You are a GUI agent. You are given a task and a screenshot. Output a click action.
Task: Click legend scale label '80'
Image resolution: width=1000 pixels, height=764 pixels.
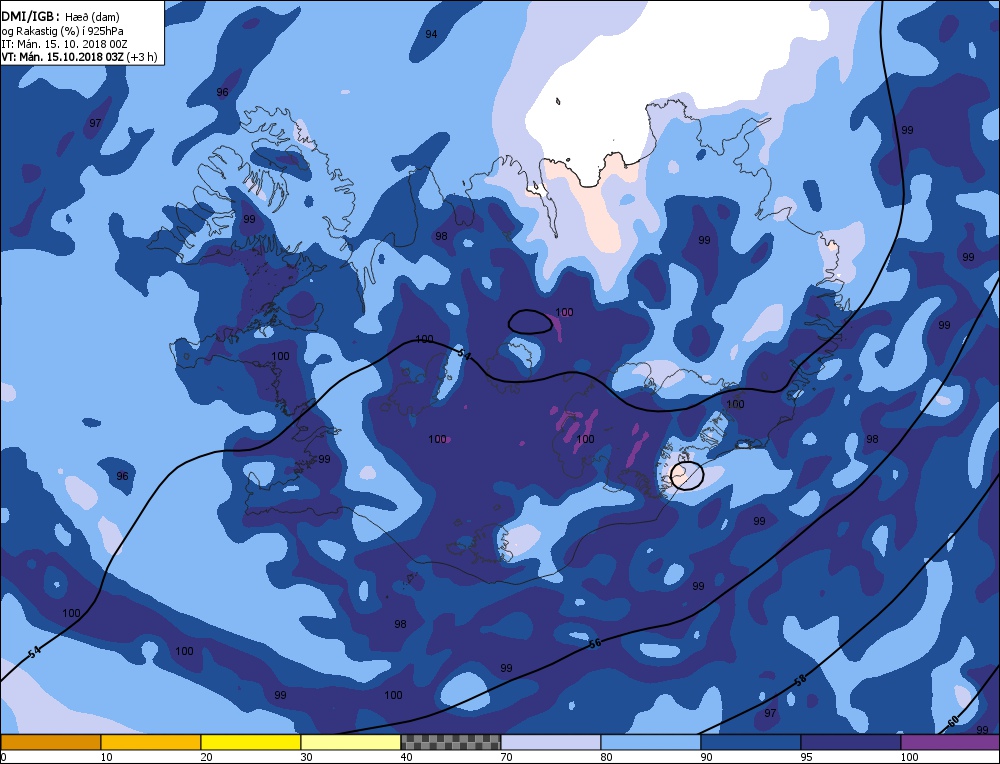606,757
